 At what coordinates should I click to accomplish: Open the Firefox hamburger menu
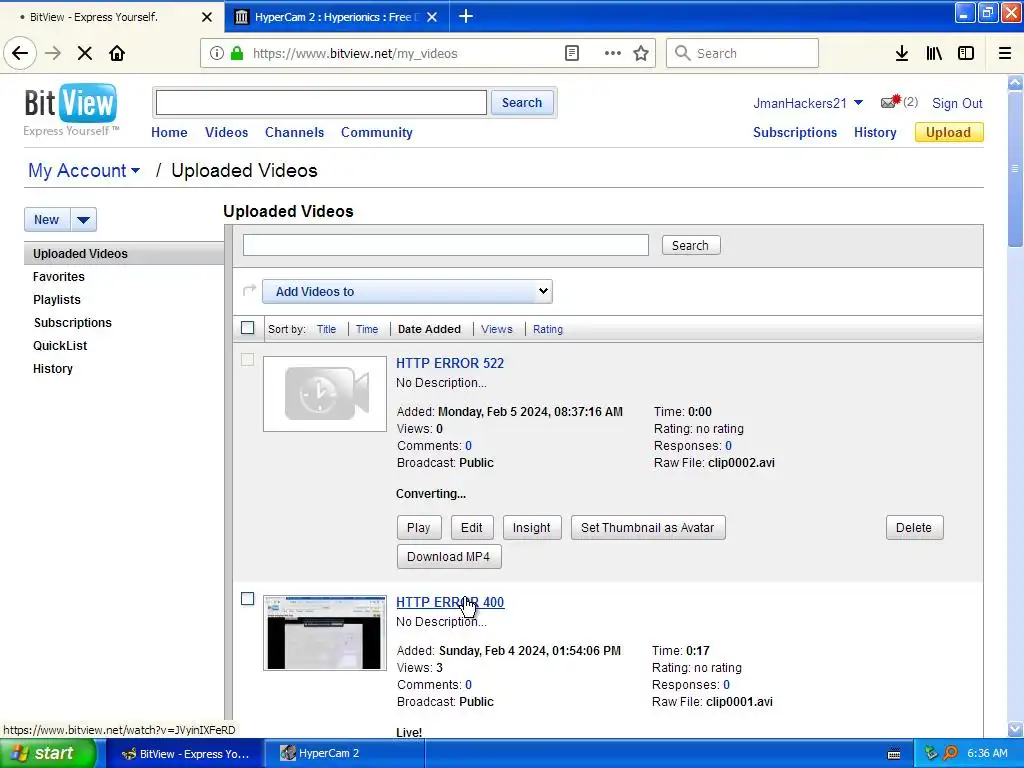coord(1005,54)
